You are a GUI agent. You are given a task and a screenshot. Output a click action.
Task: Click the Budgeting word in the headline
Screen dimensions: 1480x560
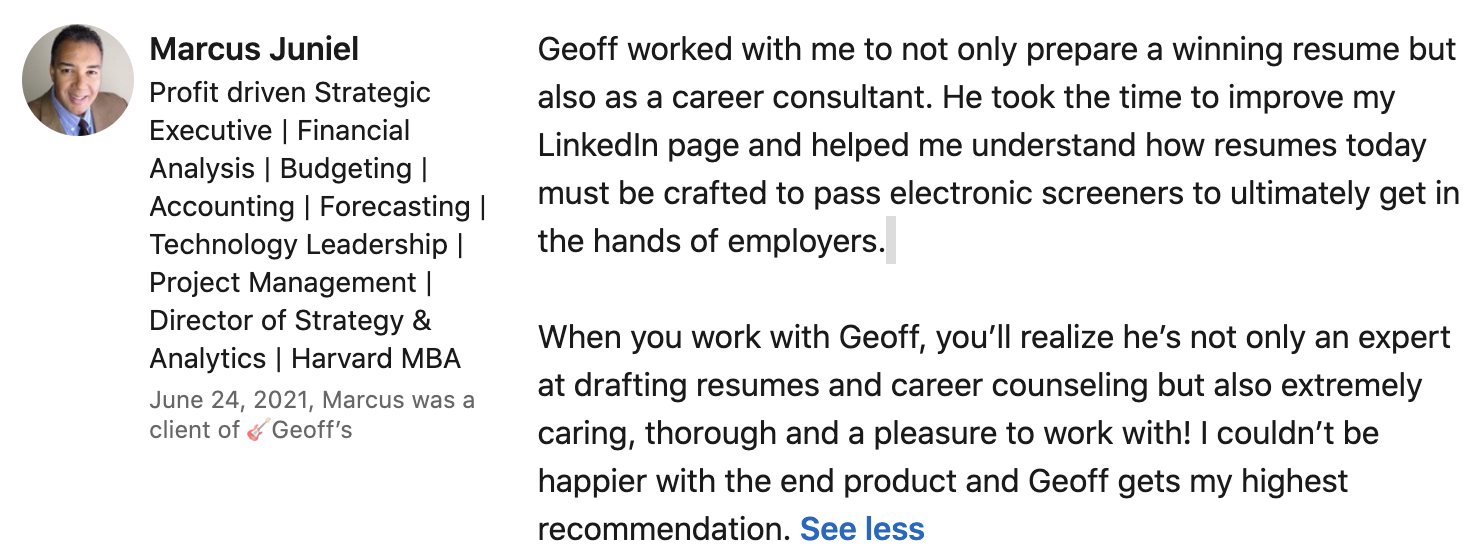coord(346,169)
